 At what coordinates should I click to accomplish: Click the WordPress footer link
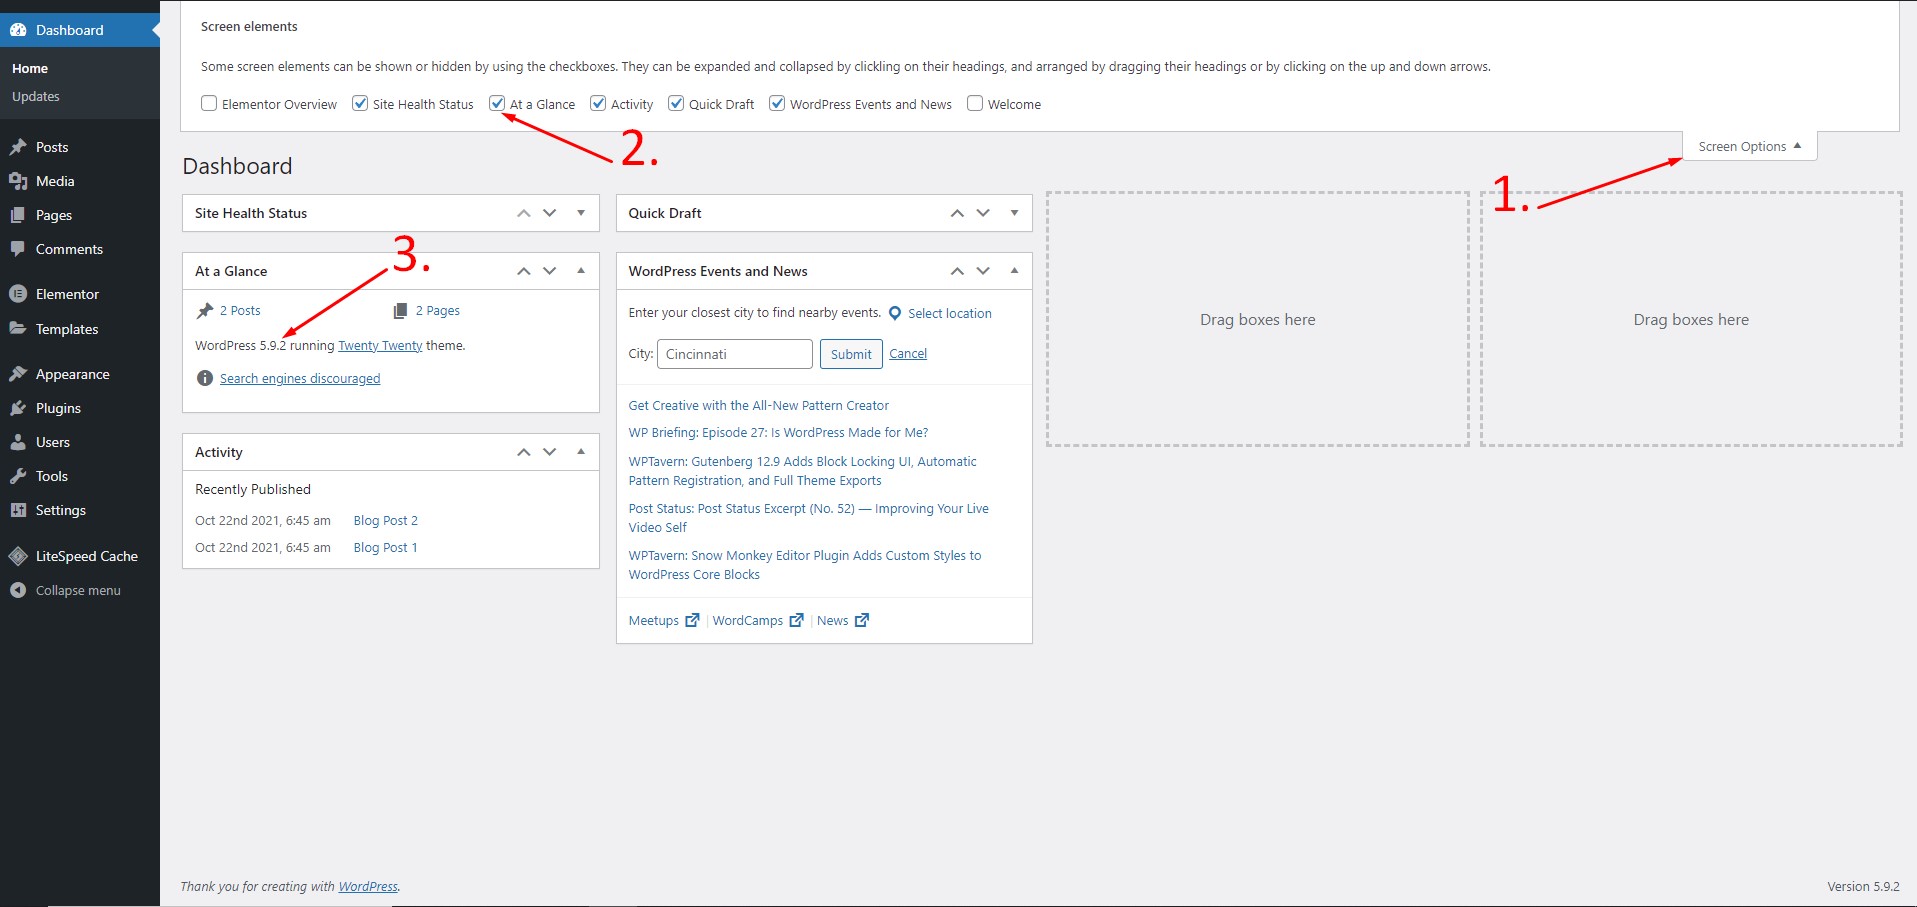point(368,887)
